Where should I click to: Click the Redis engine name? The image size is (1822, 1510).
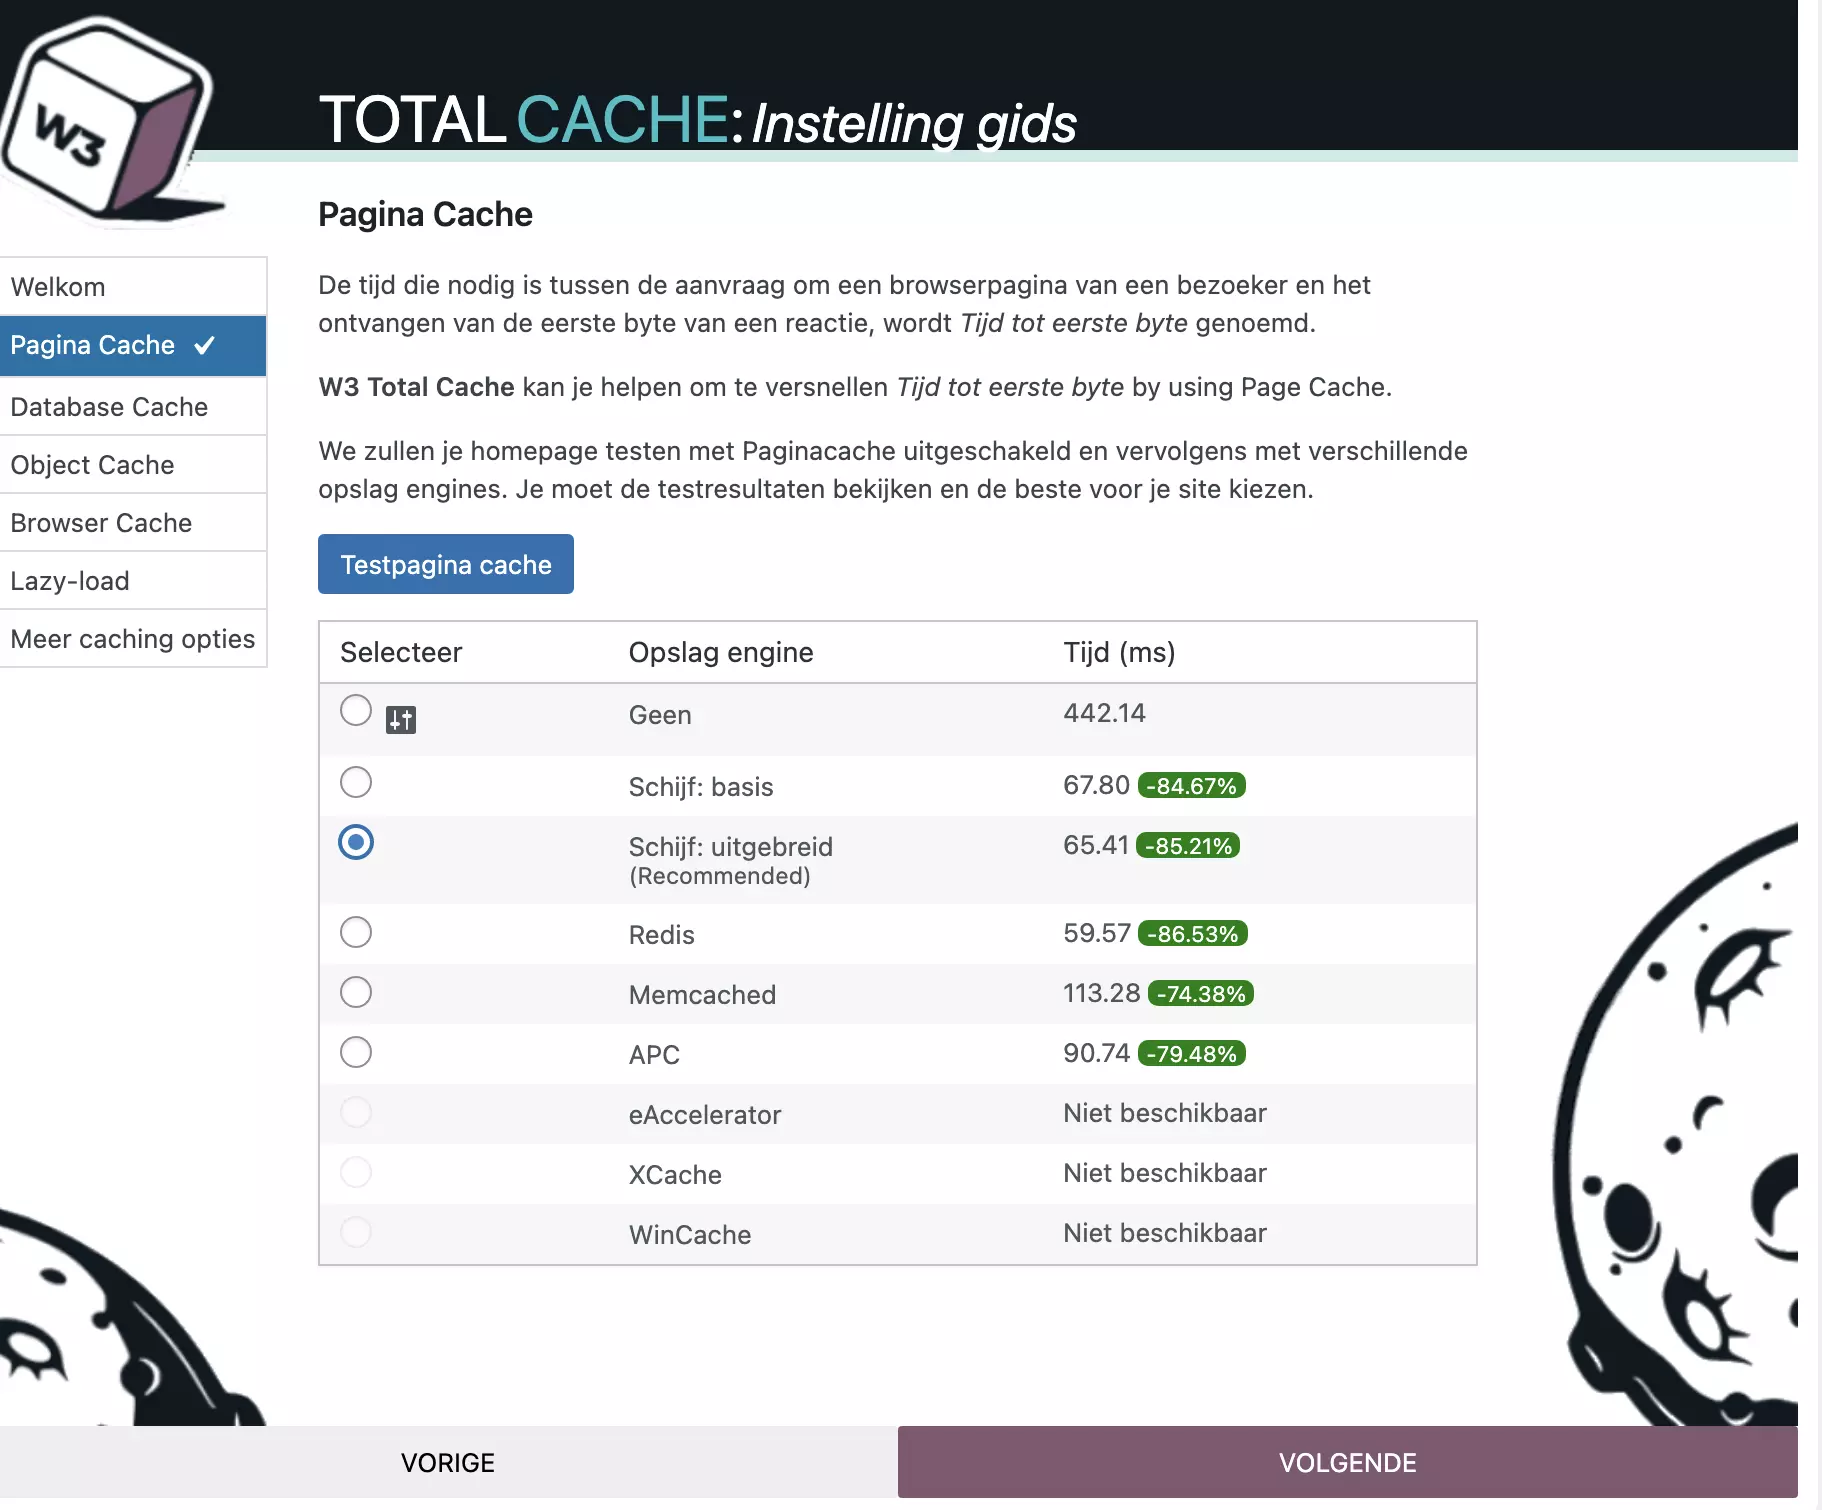661,935
